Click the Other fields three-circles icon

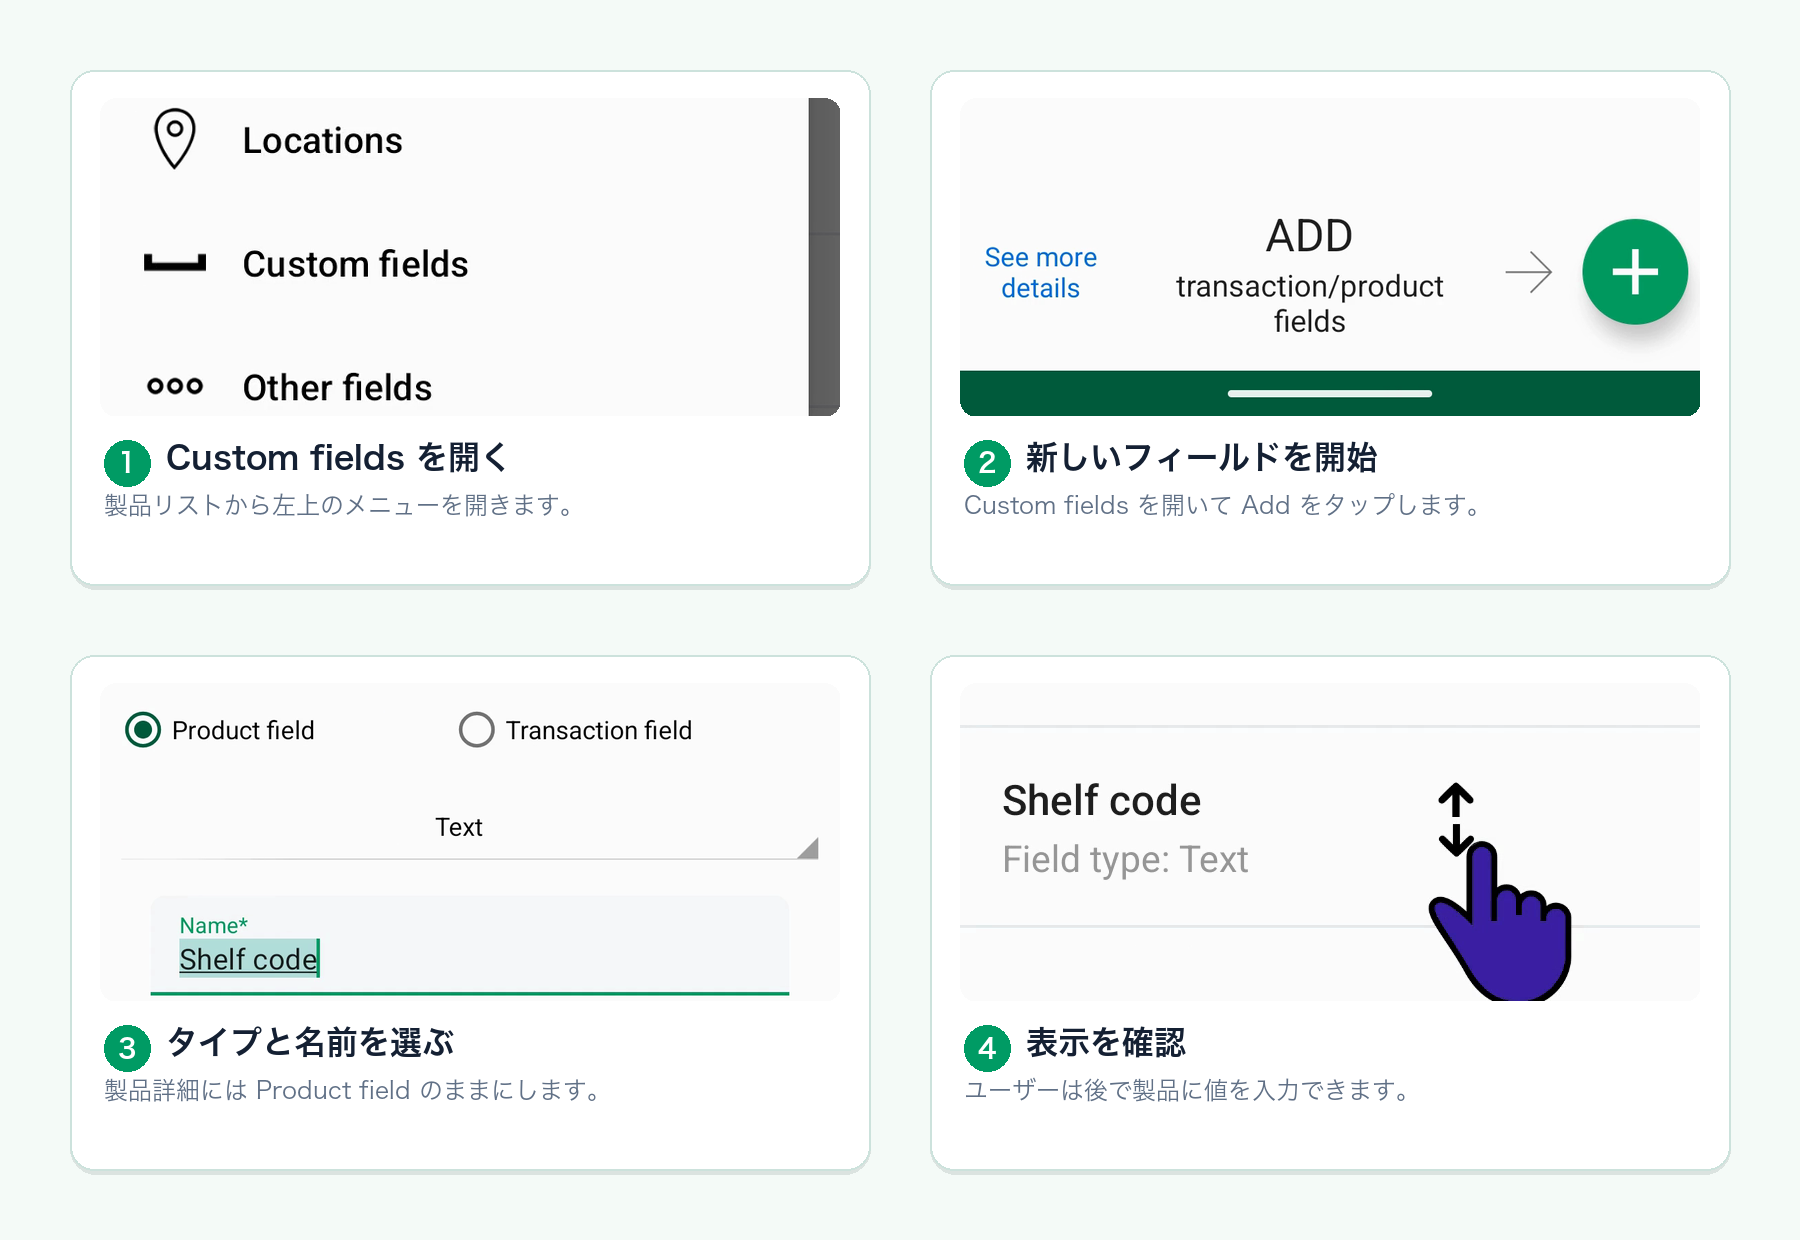tap(175, 386)
